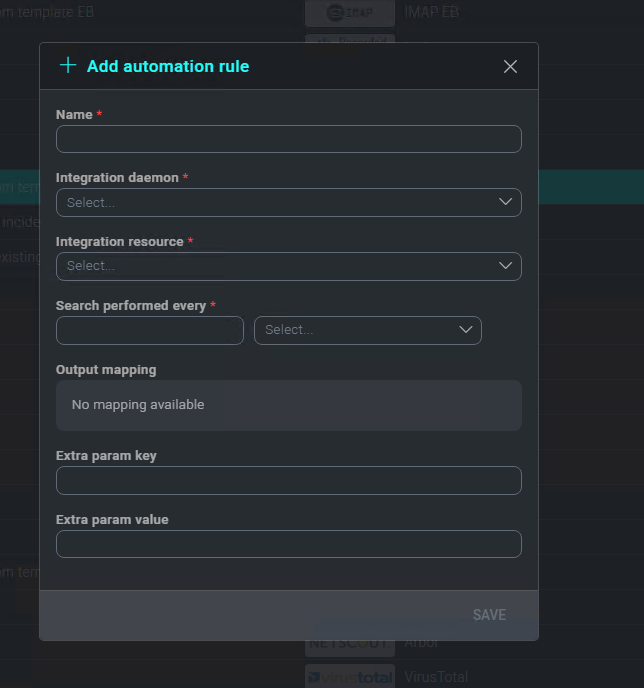
Task: Click into the Extra param value field
Action: point(288,544)
